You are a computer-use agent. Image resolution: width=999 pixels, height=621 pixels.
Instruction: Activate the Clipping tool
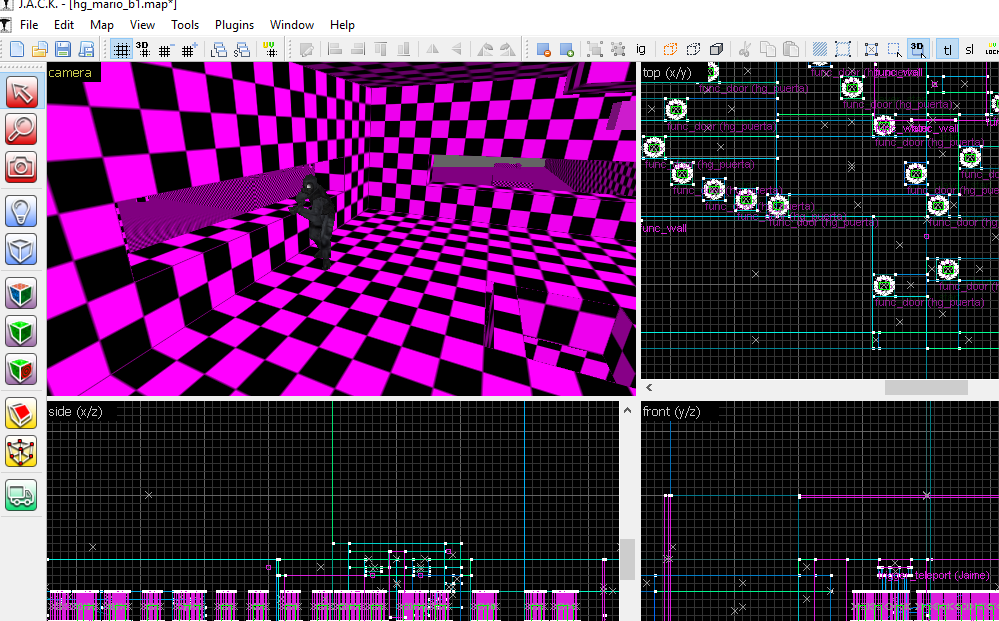[x=21, y=413]
